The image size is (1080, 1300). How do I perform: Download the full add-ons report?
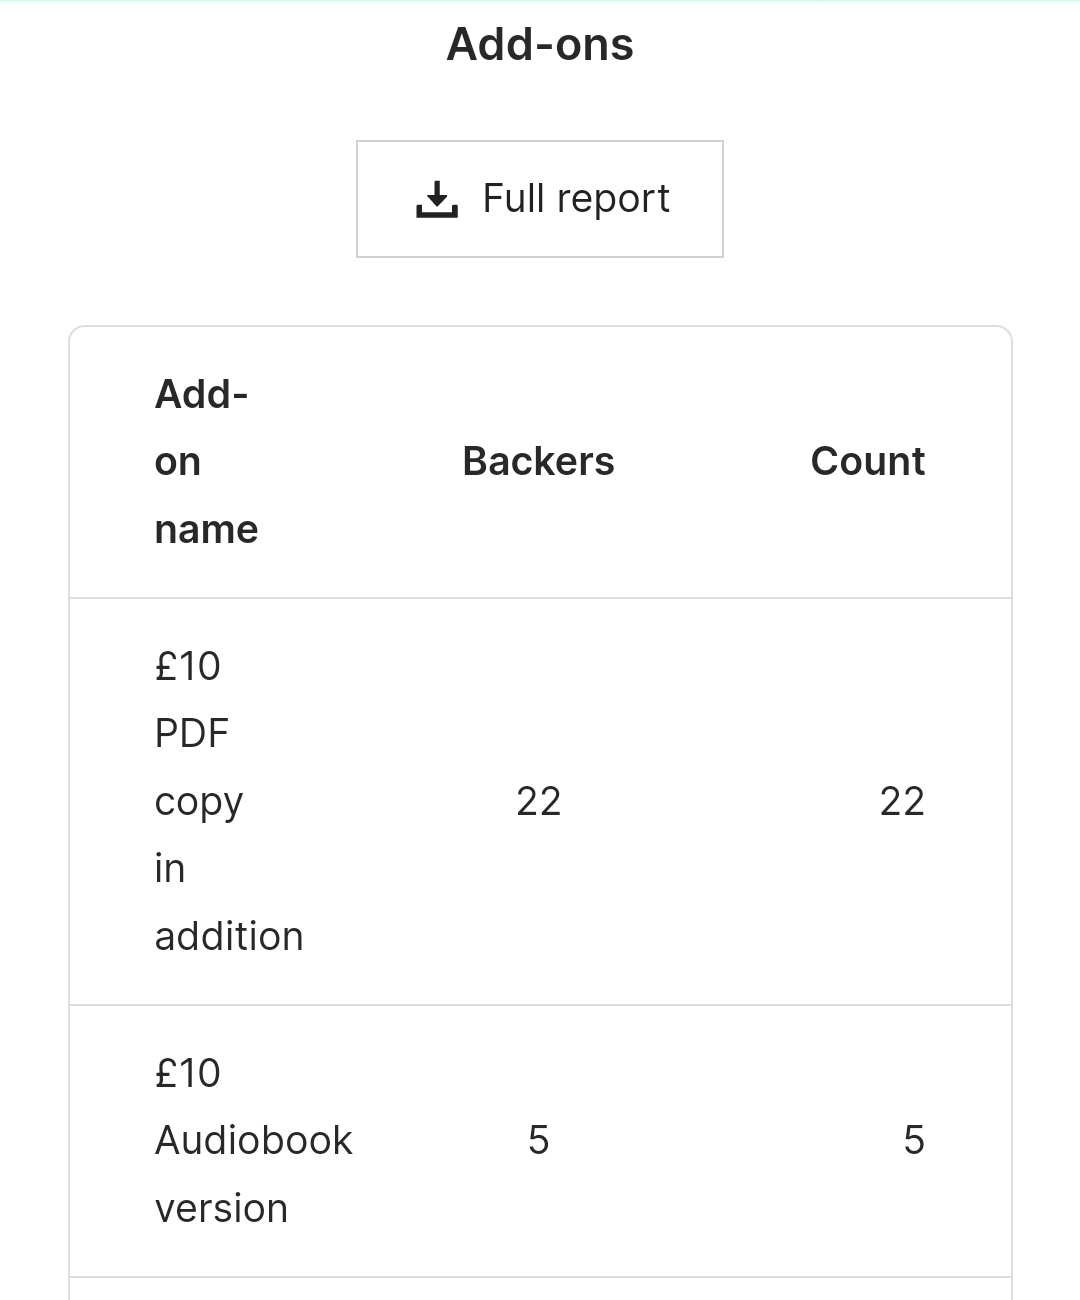539,199
